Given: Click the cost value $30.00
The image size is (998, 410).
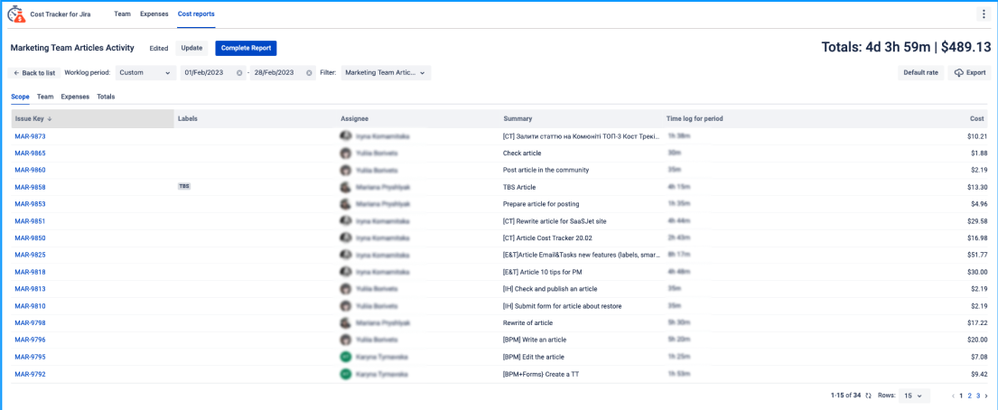Looking at the screenshot, I should click(x=977, y=272).
